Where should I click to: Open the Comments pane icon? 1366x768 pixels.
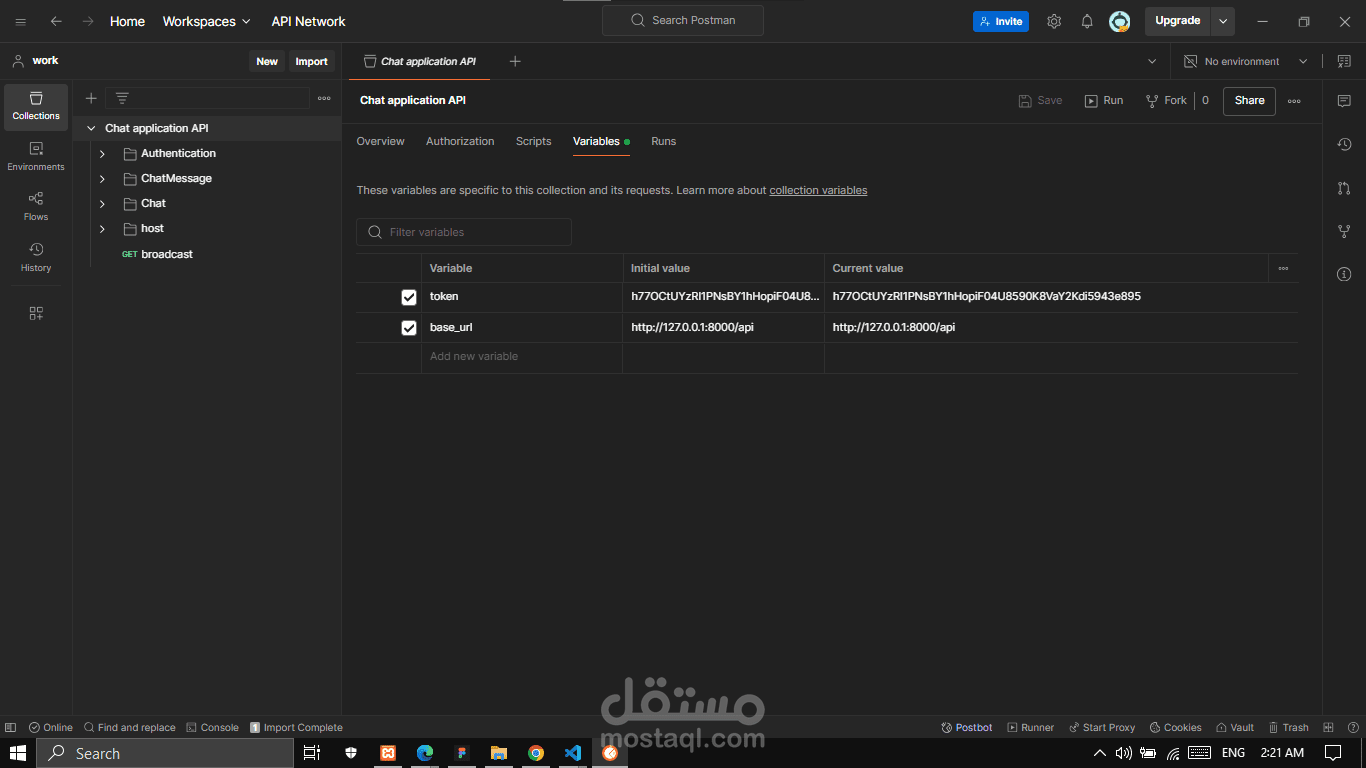[x=1344, y=101]
